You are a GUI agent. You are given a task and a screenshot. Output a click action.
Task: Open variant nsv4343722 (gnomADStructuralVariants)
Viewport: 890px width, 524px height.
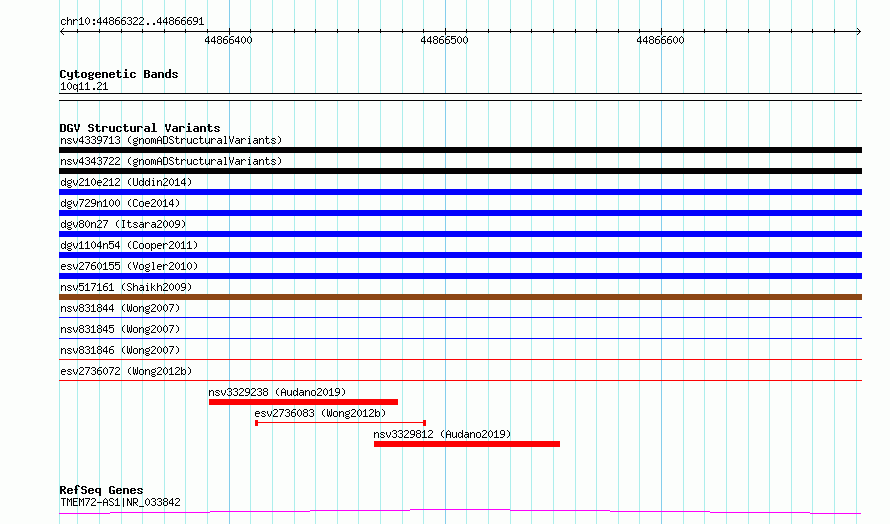click(171, 161)
